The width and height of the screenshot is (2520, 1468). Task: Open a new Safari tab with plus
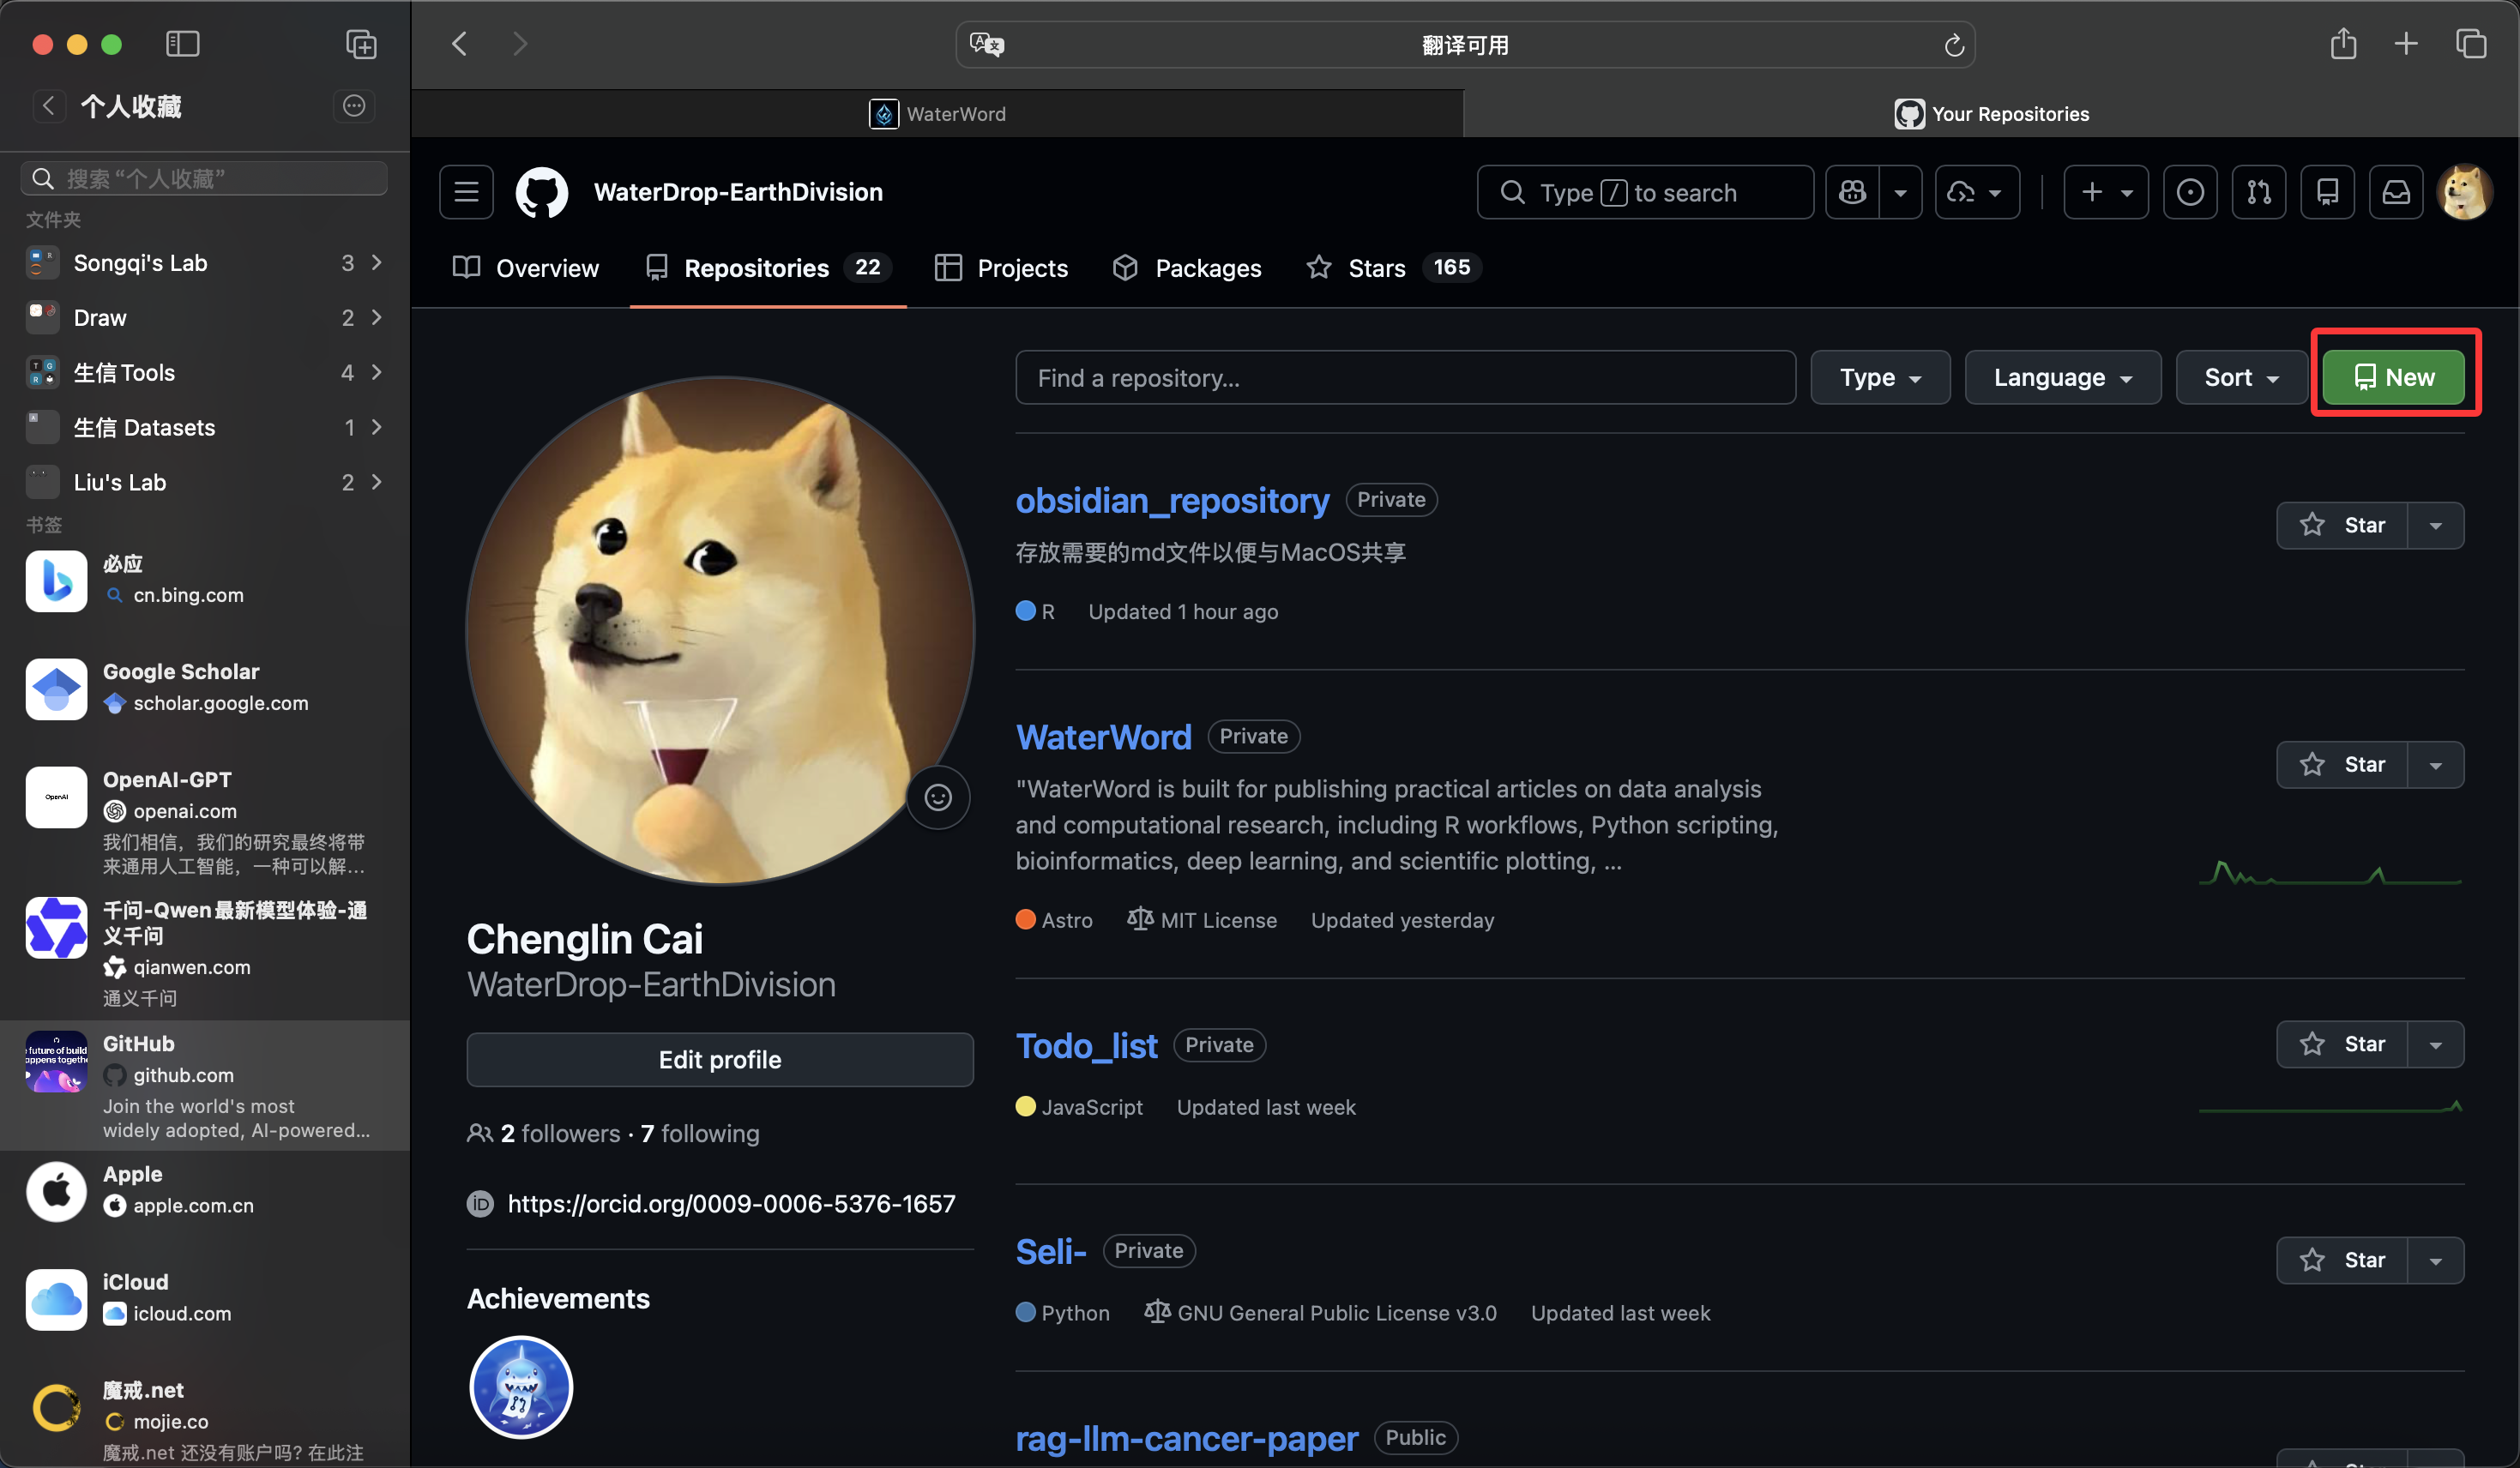(2406, 44)
